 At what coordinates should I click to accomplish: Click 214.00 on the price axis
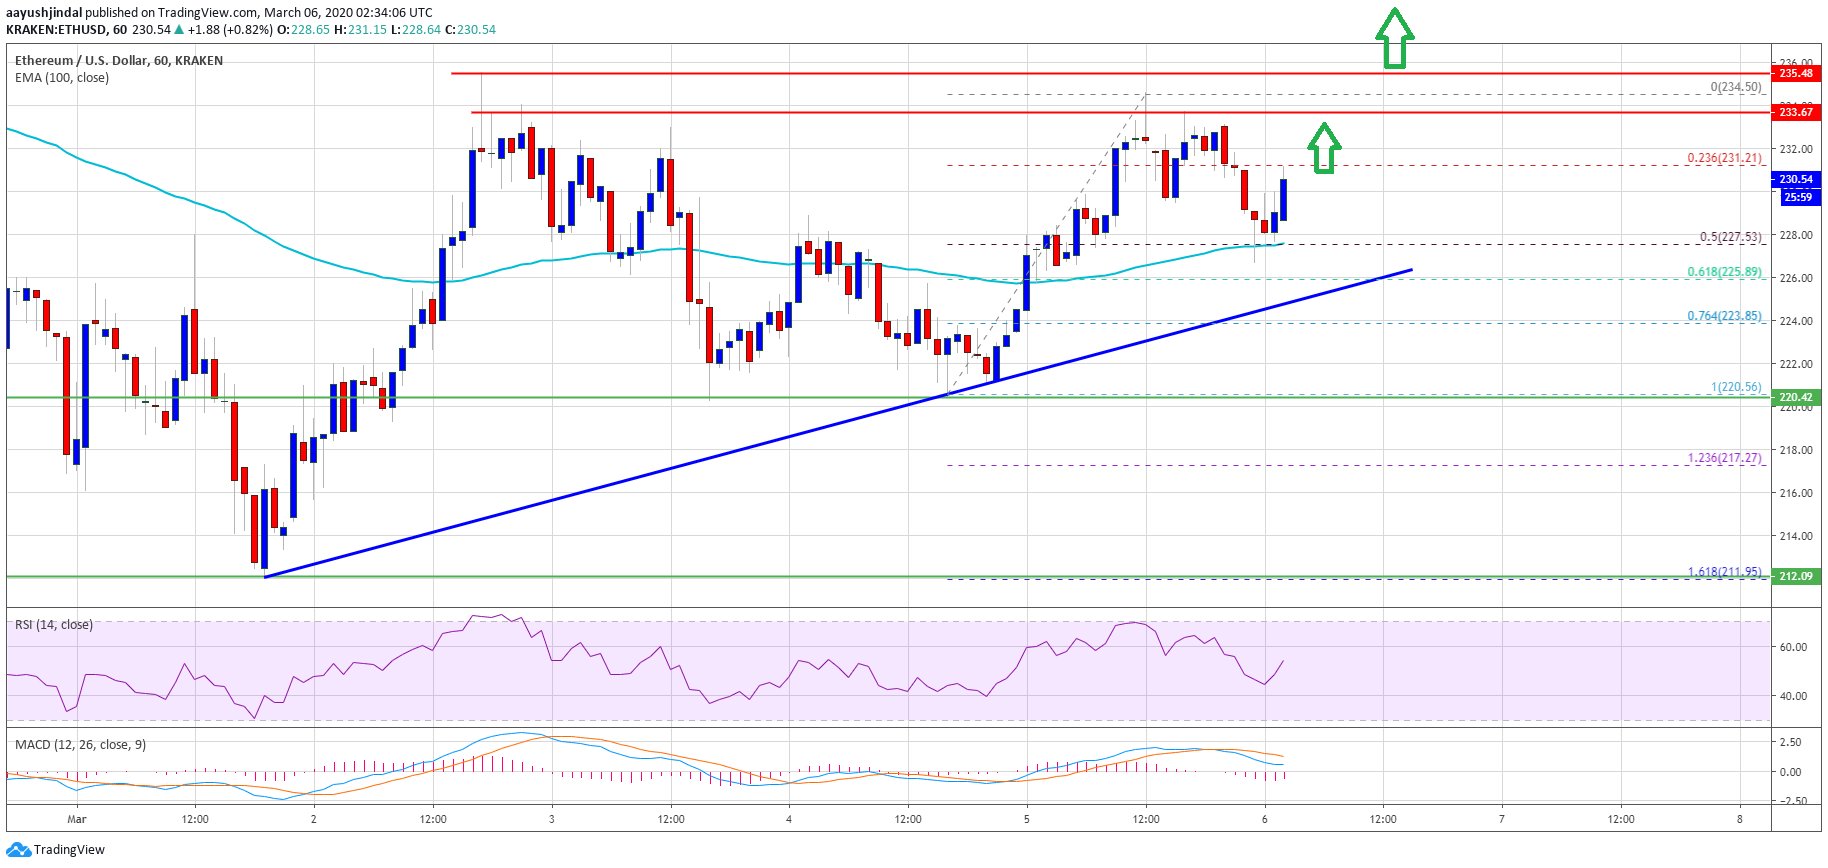pyautogui.click(x=1796, y=536)
